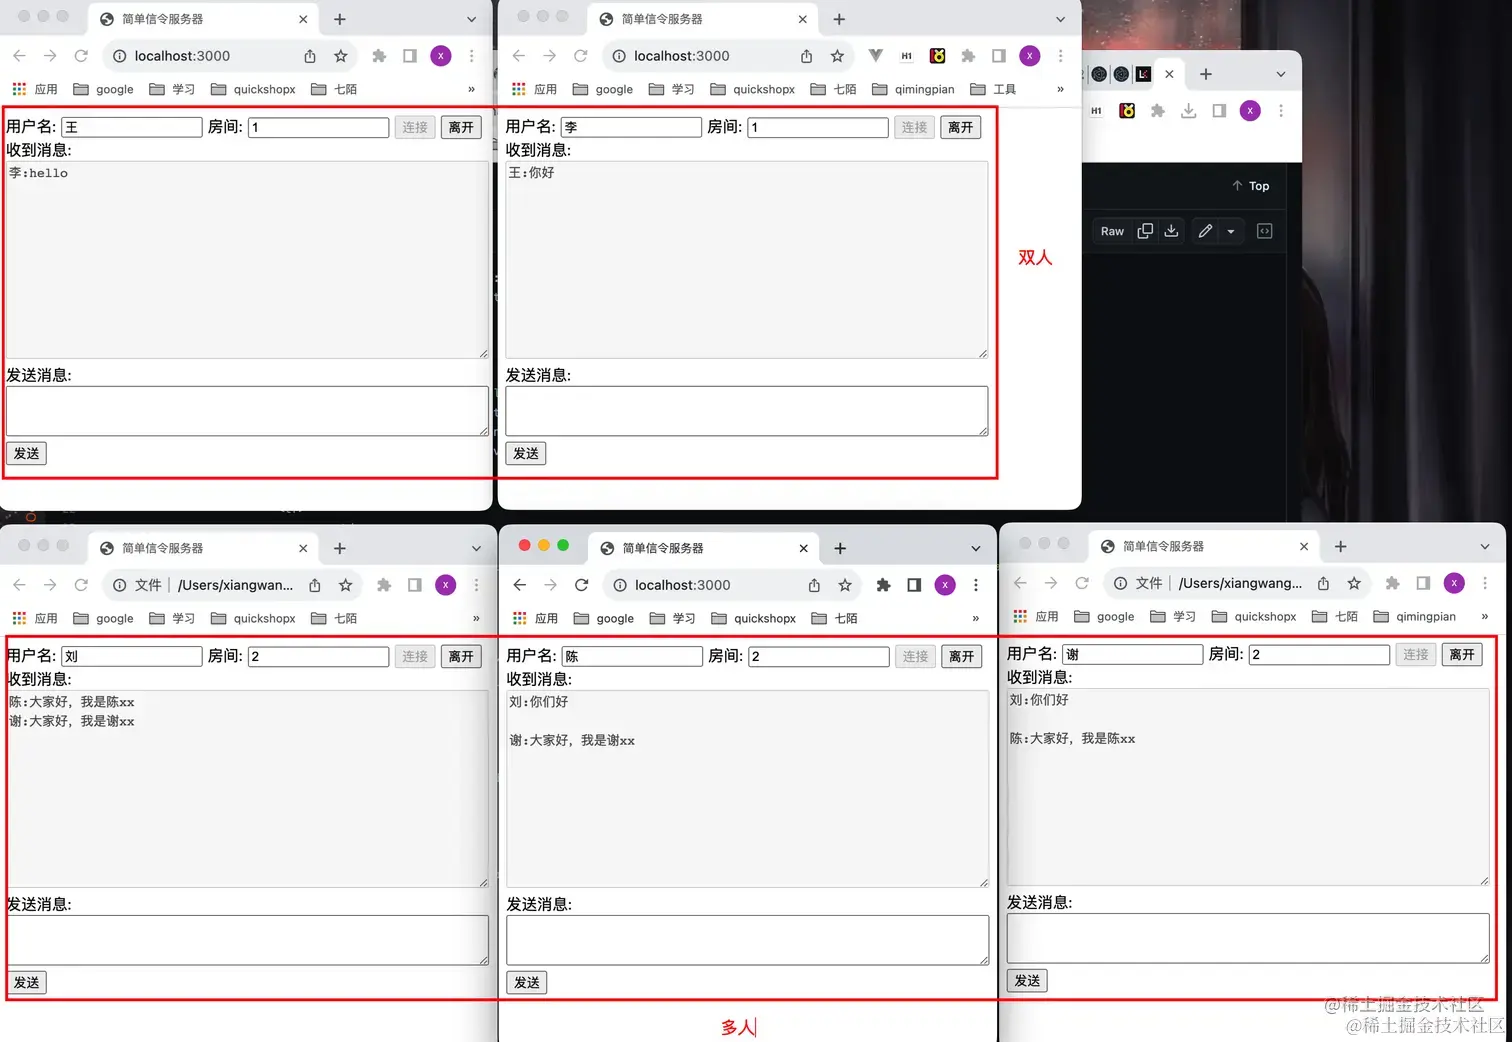Click the bee medal extension icon
The width and height of the screenshot is (1512, 1042).
point(938,56)
